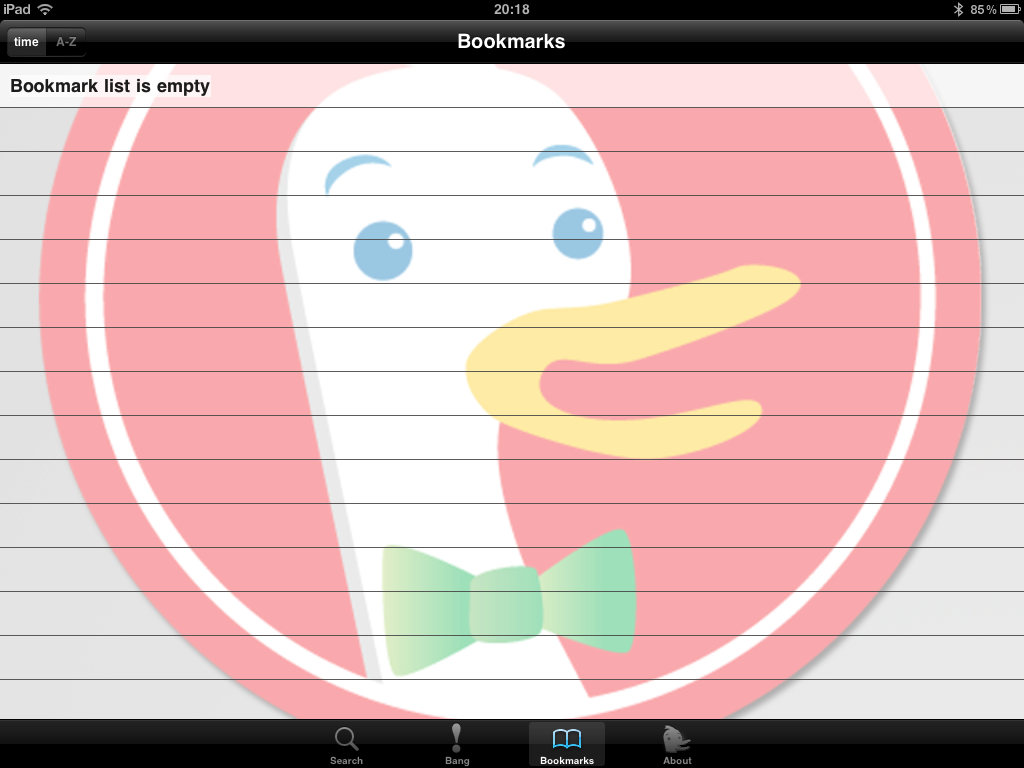The width and height of the screenshot is (1024, 768).
Task: Tap the Bookmarks title in header bar
Action: point(511,42)
